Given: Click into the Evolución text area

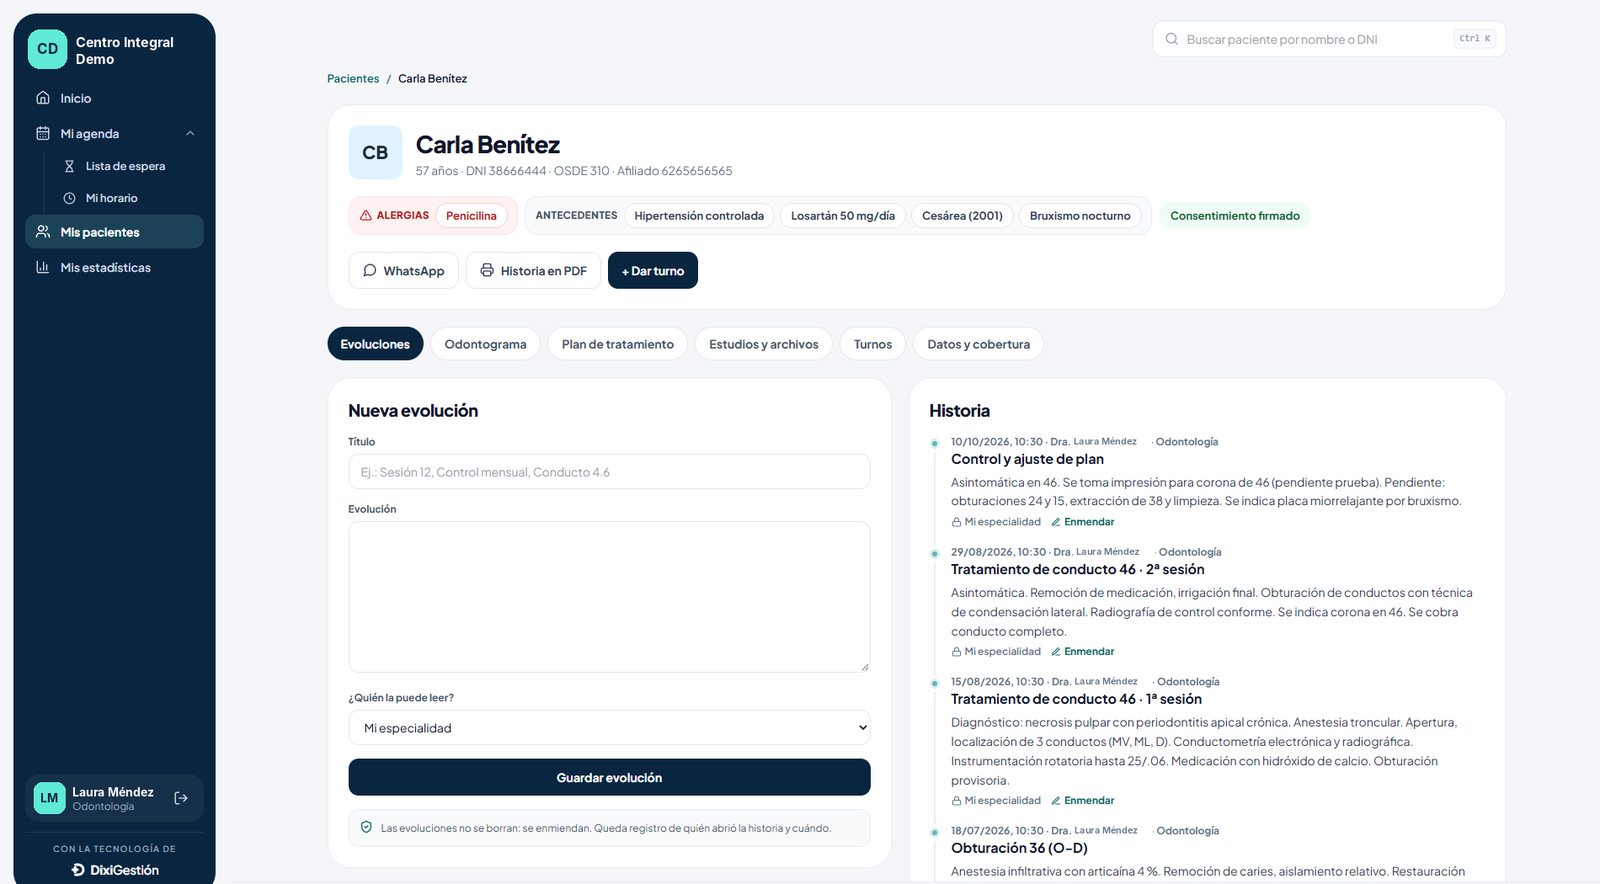Looking at the screenshot, I should (x=609, y=597).
